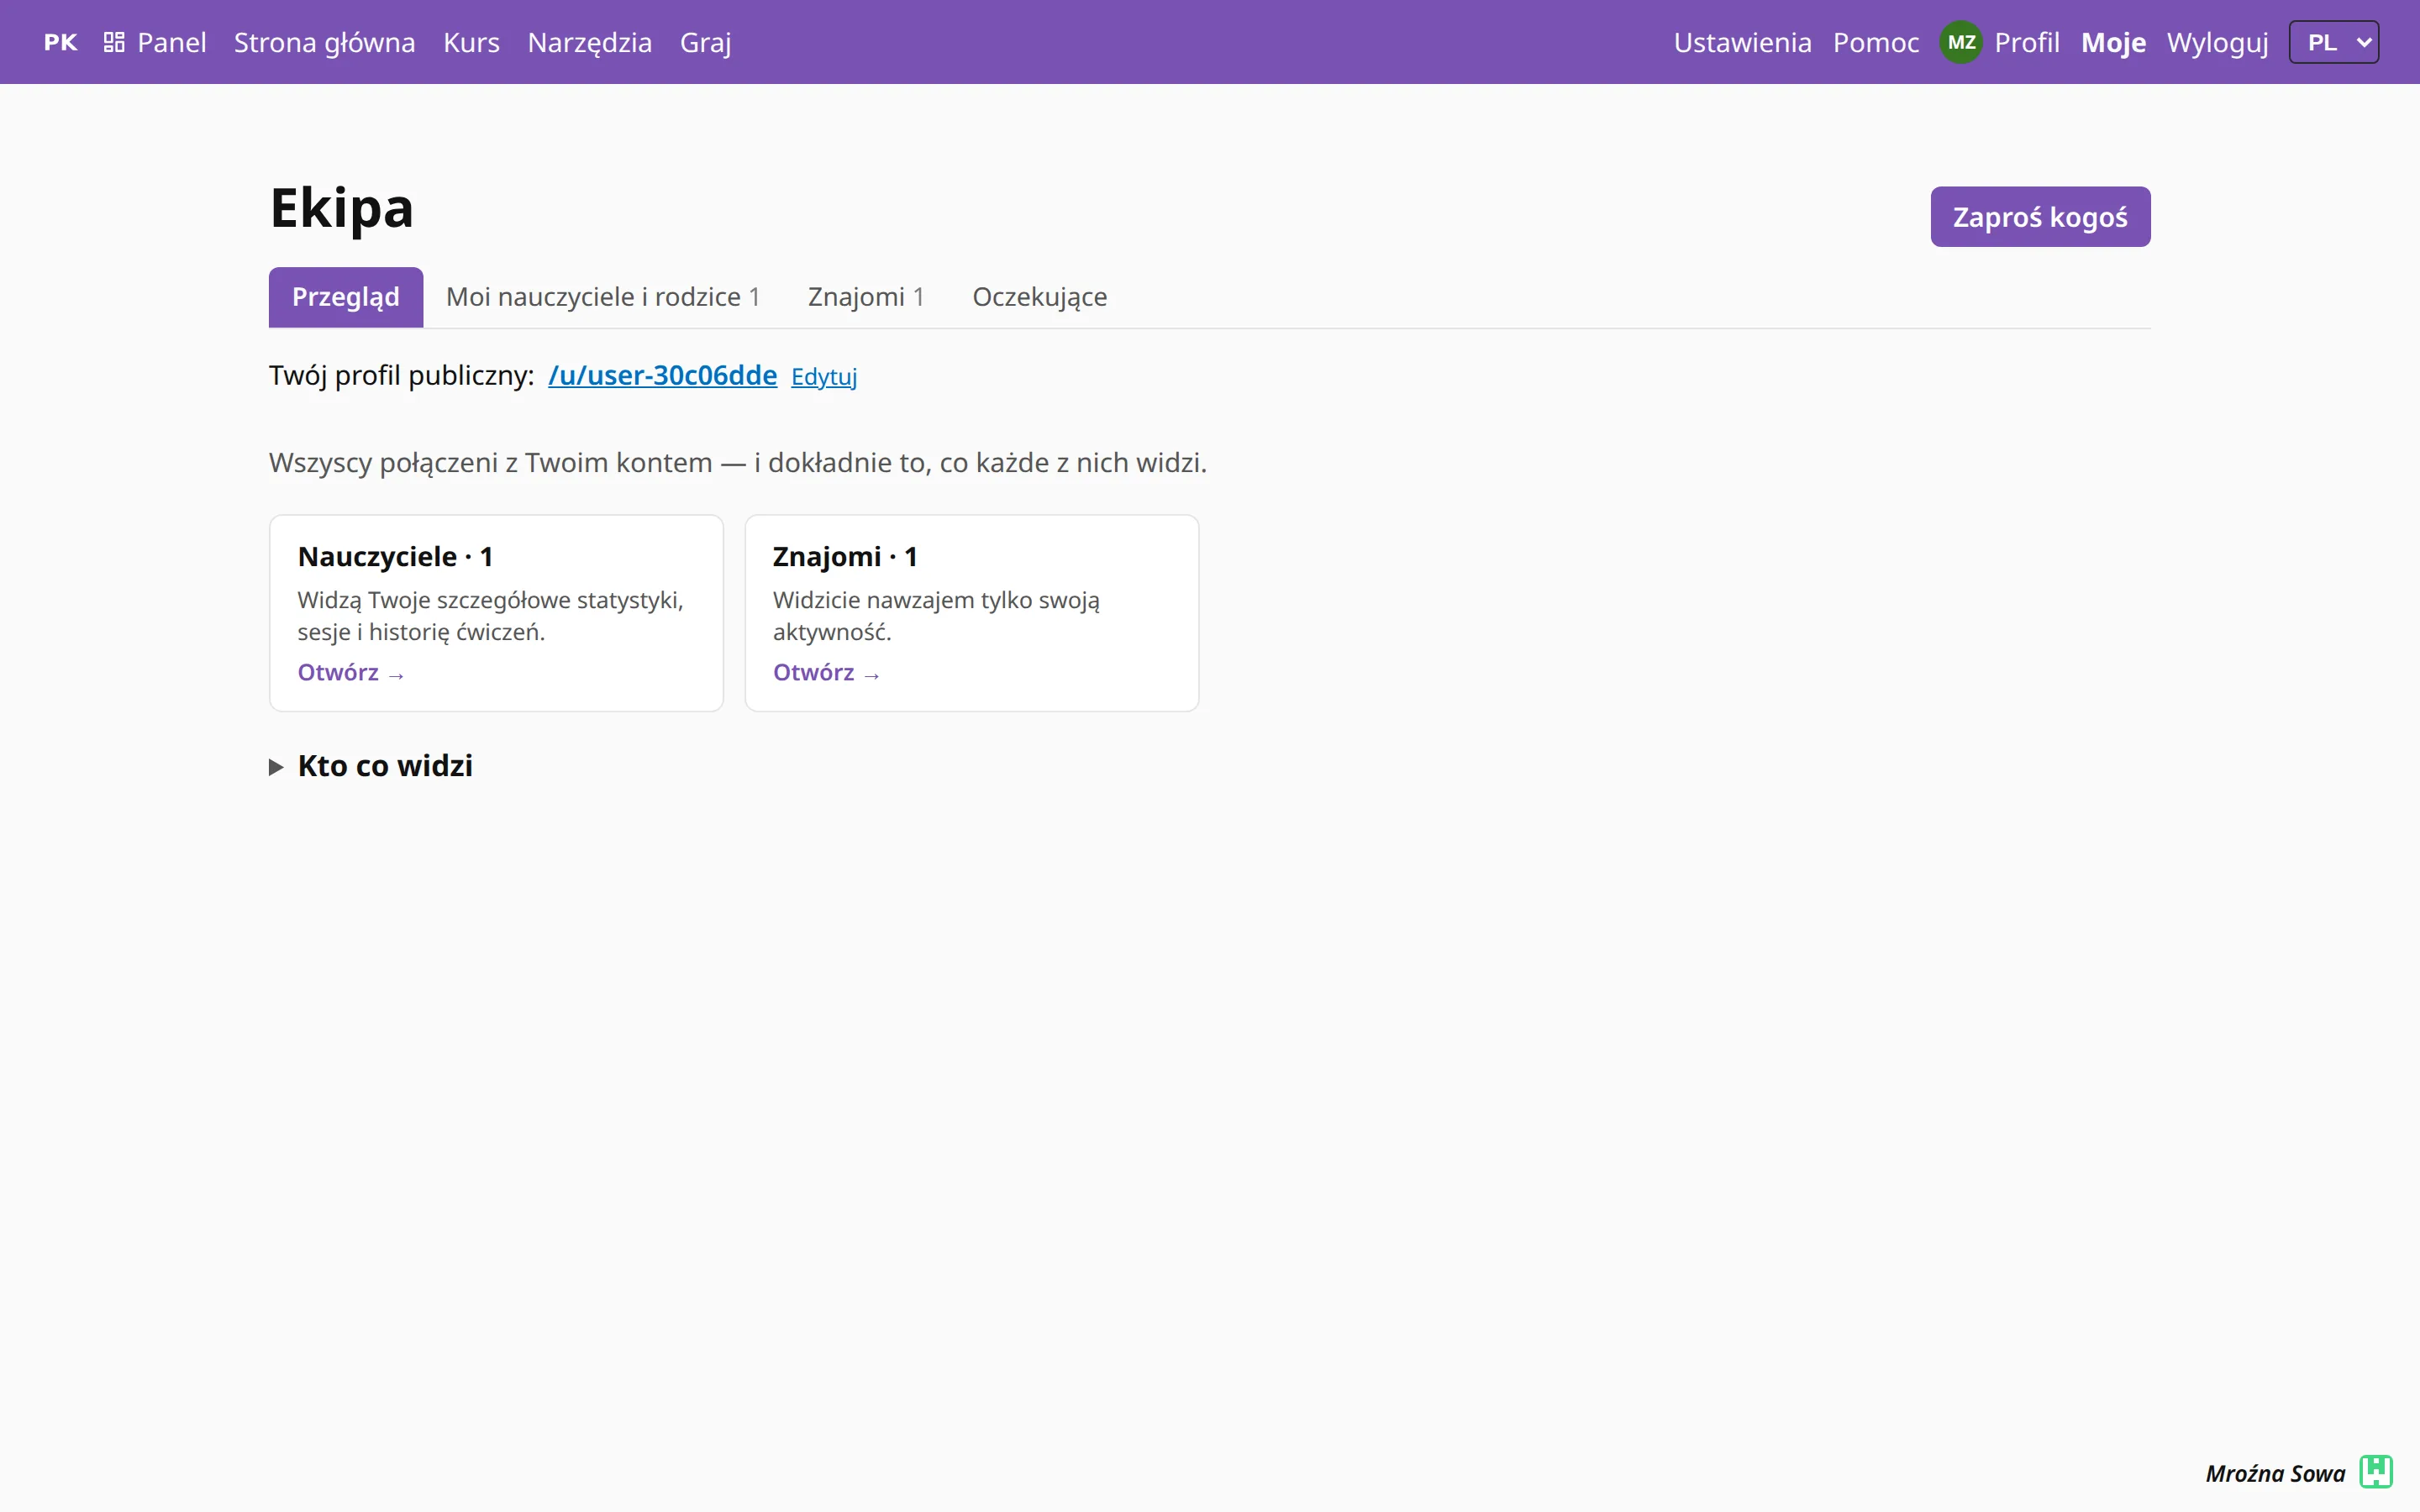
Task: Open the Profil link
Action: 2027,42
